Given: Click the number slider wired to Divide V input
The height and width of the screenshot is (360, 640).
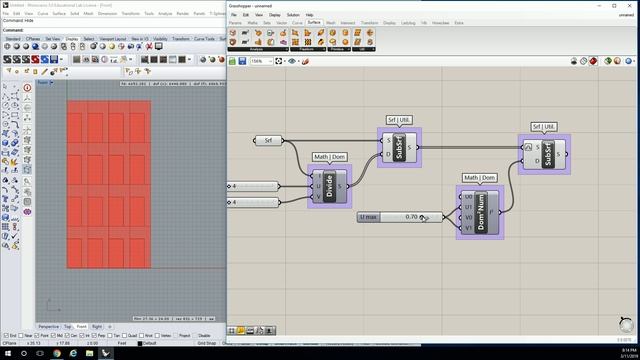Looking at the screenshot, I should [253, 202].
